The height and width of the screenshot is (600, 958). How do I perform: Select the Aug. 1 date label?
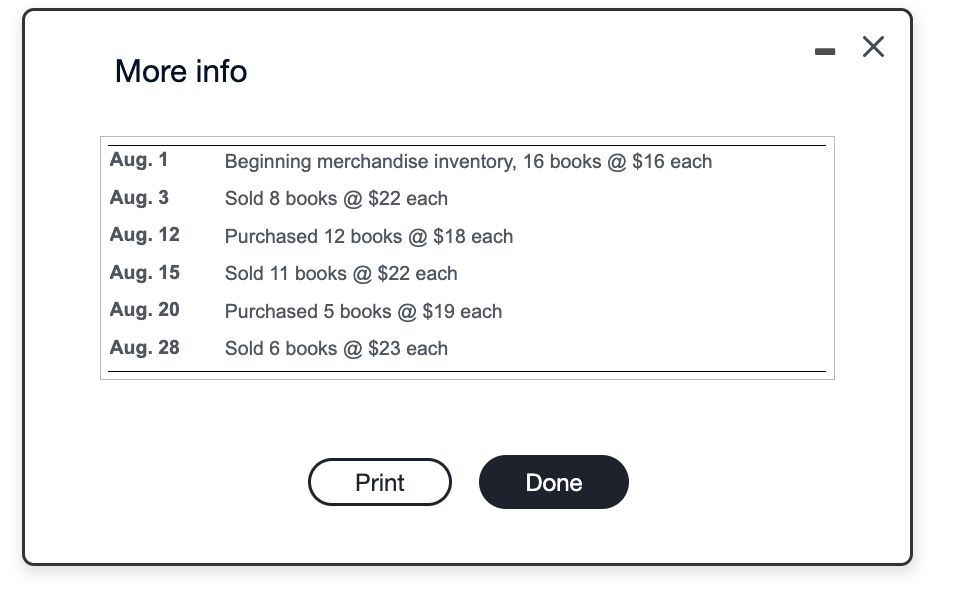[x=139, y=159]
